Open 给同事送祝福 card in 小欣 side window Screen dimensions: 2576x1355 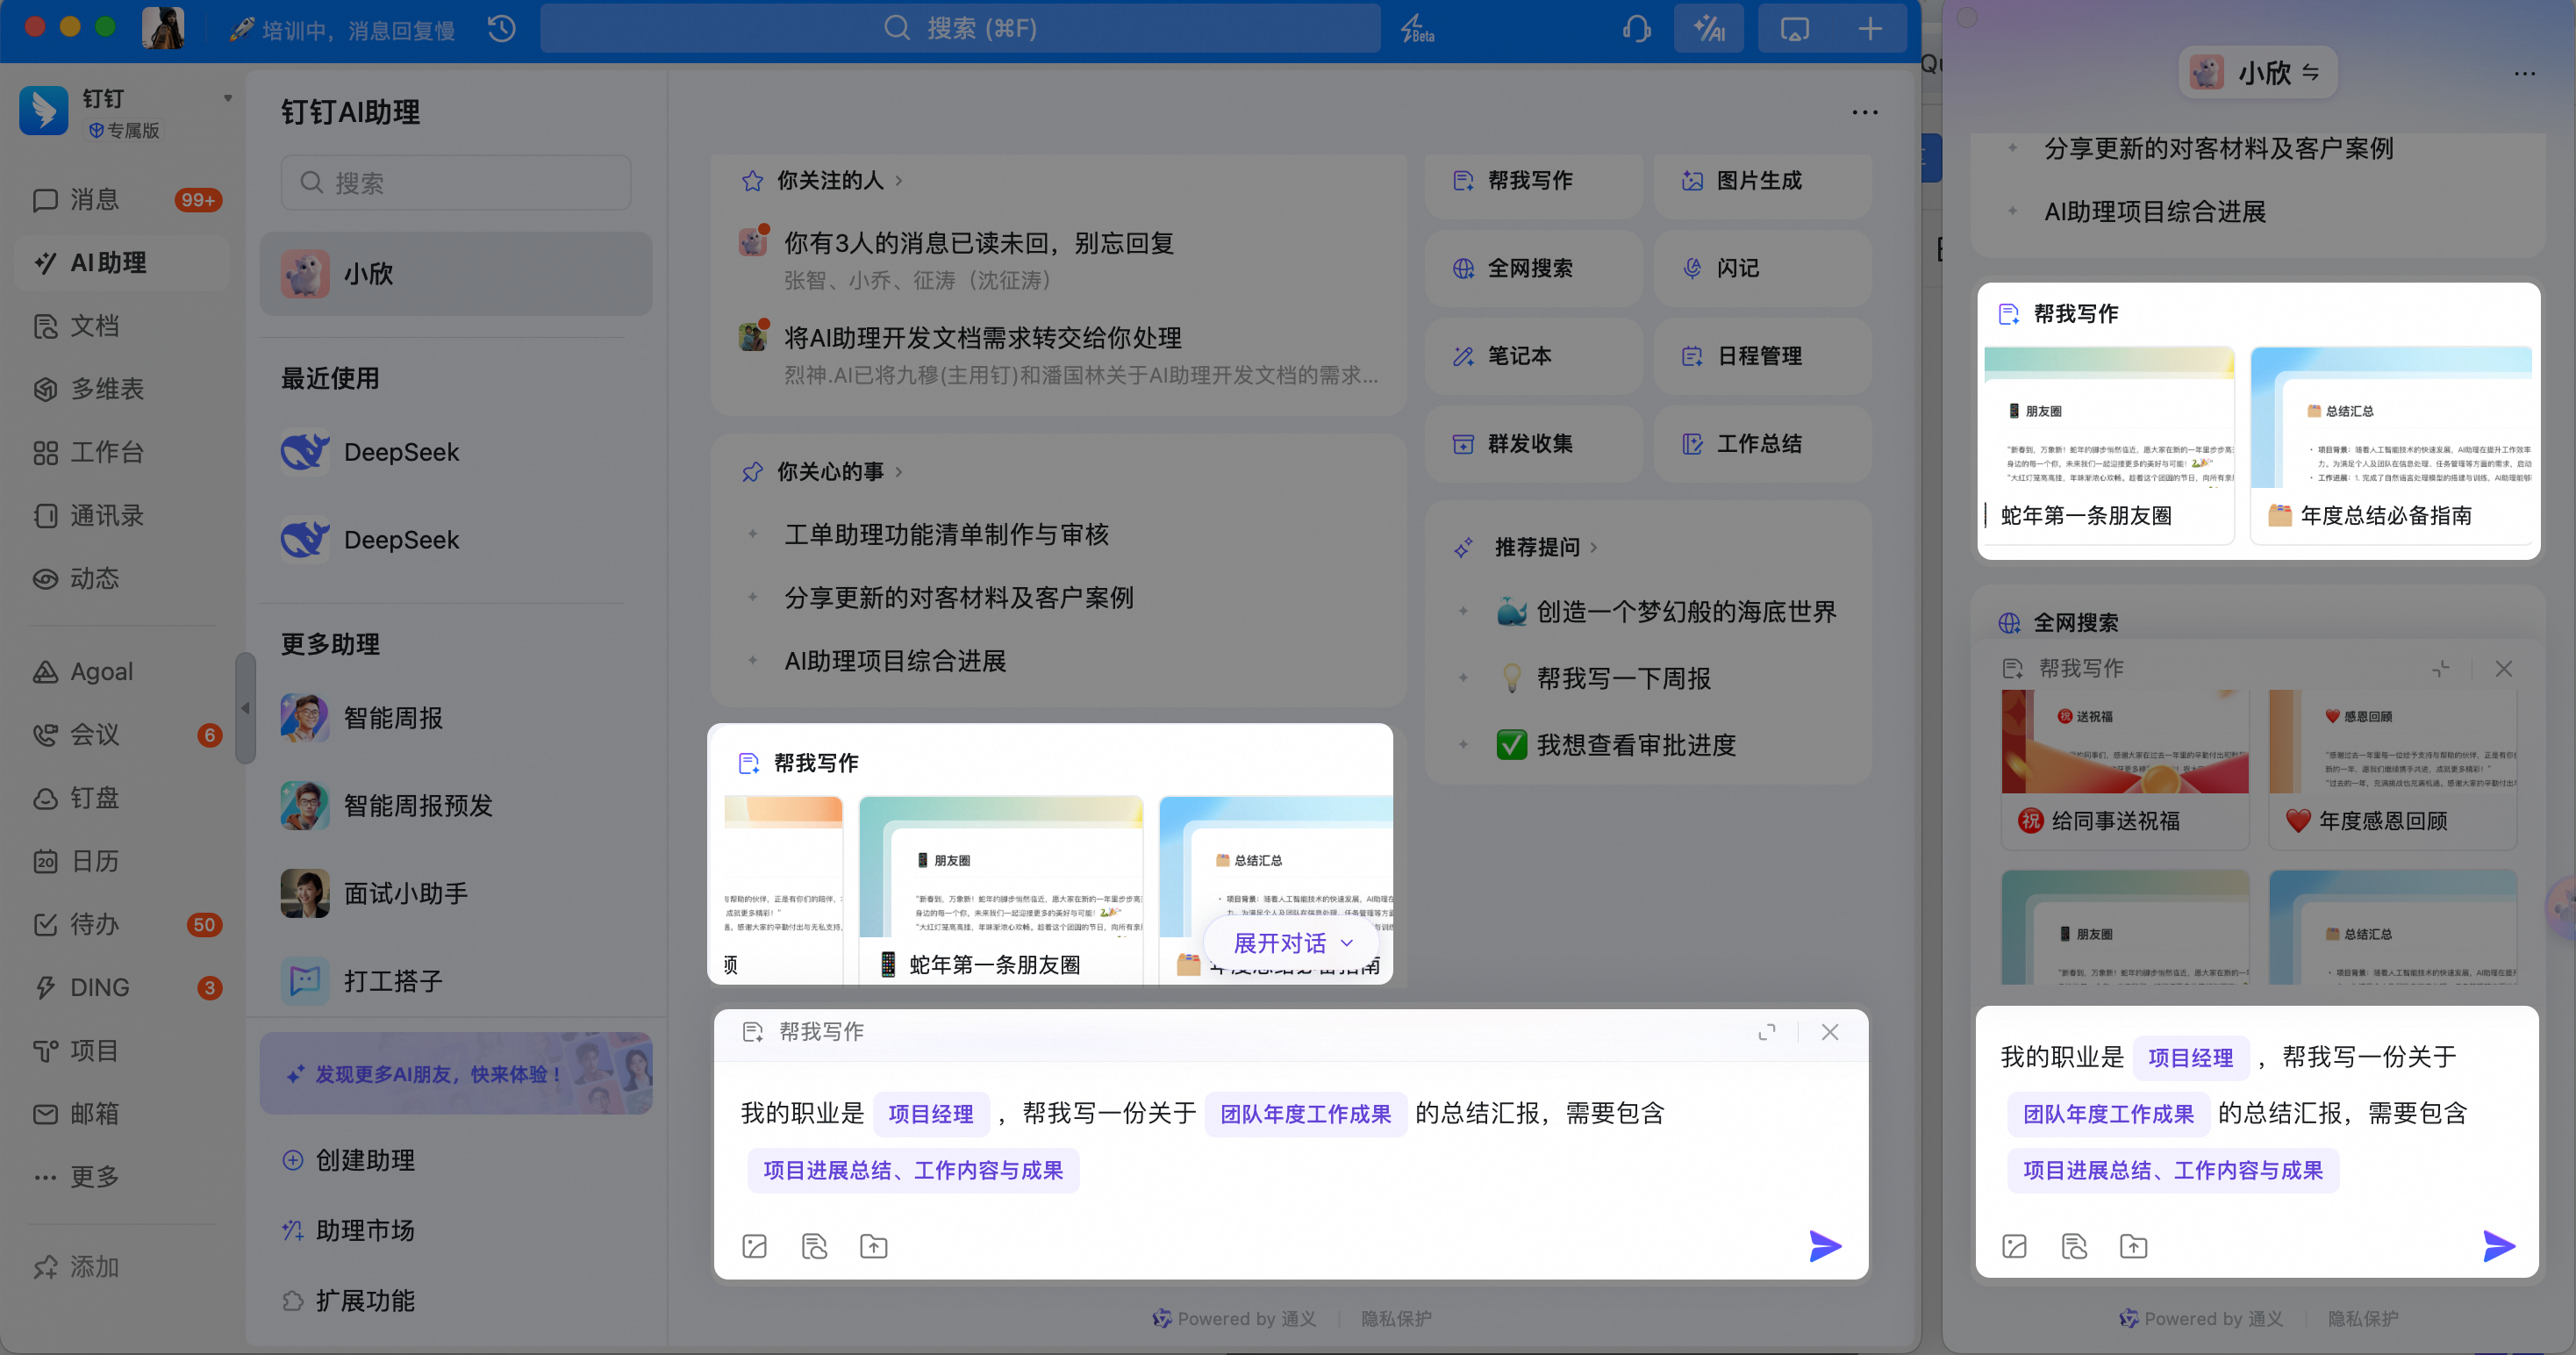point(2125,770)
